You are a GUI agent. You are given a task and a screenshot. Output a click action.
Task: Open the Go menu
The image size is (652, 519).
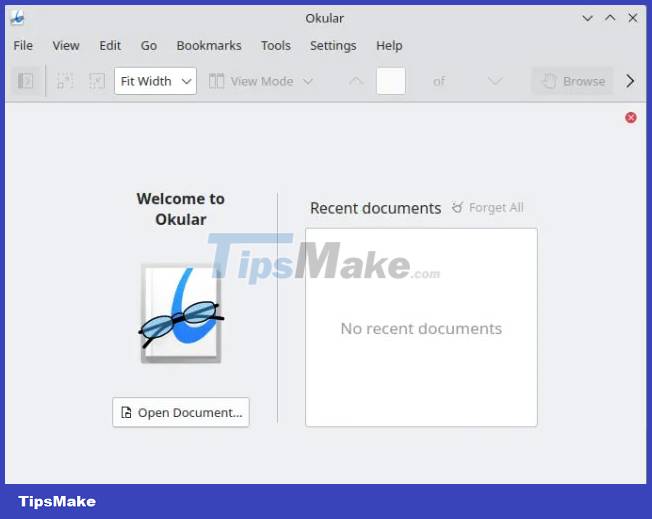pos(148,45)
